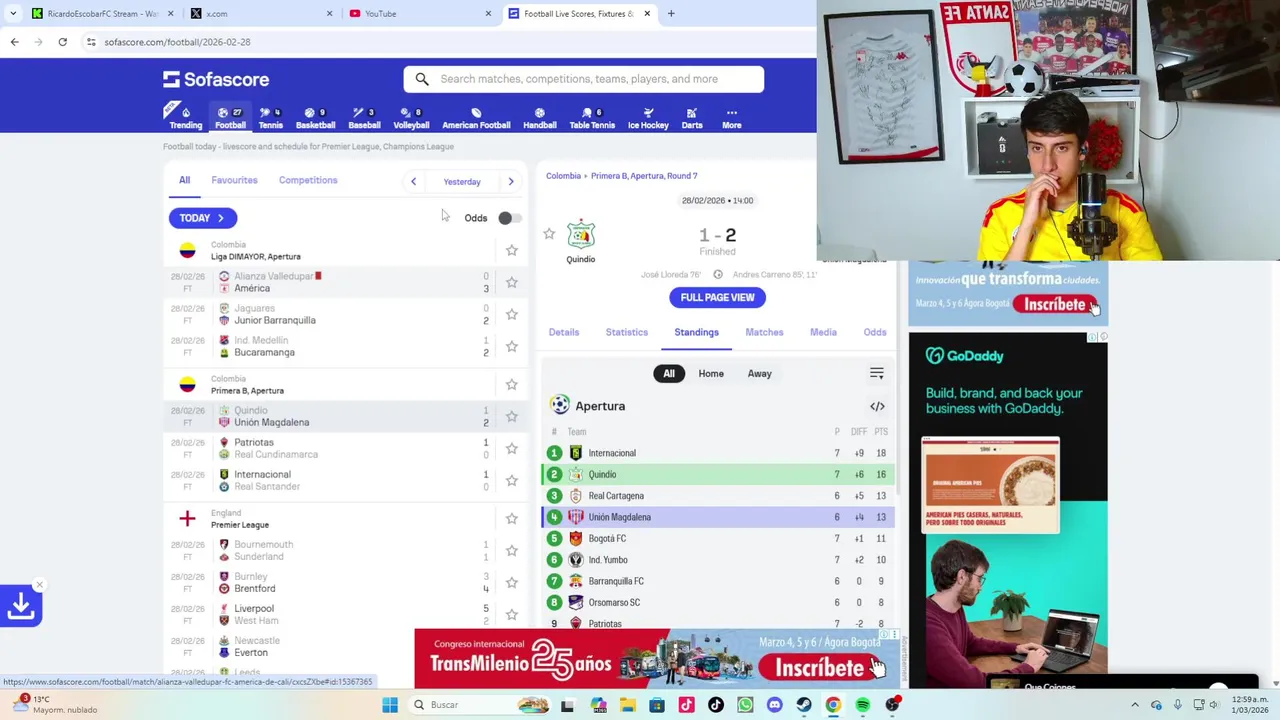Star the Jaguares vs Junior Barranquilla match

[x=512, y=314]
